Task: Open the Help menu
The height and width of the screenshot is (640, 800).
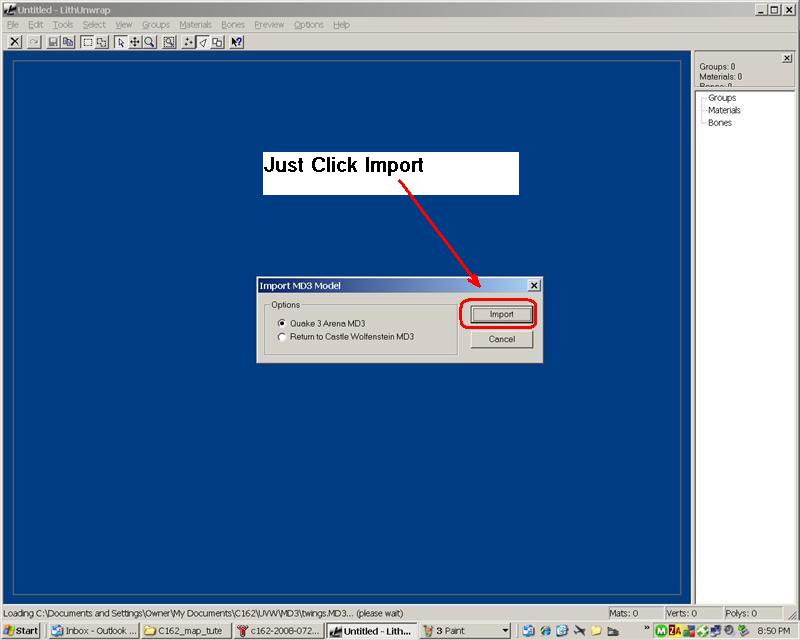Action: click(x=341, y=24)
